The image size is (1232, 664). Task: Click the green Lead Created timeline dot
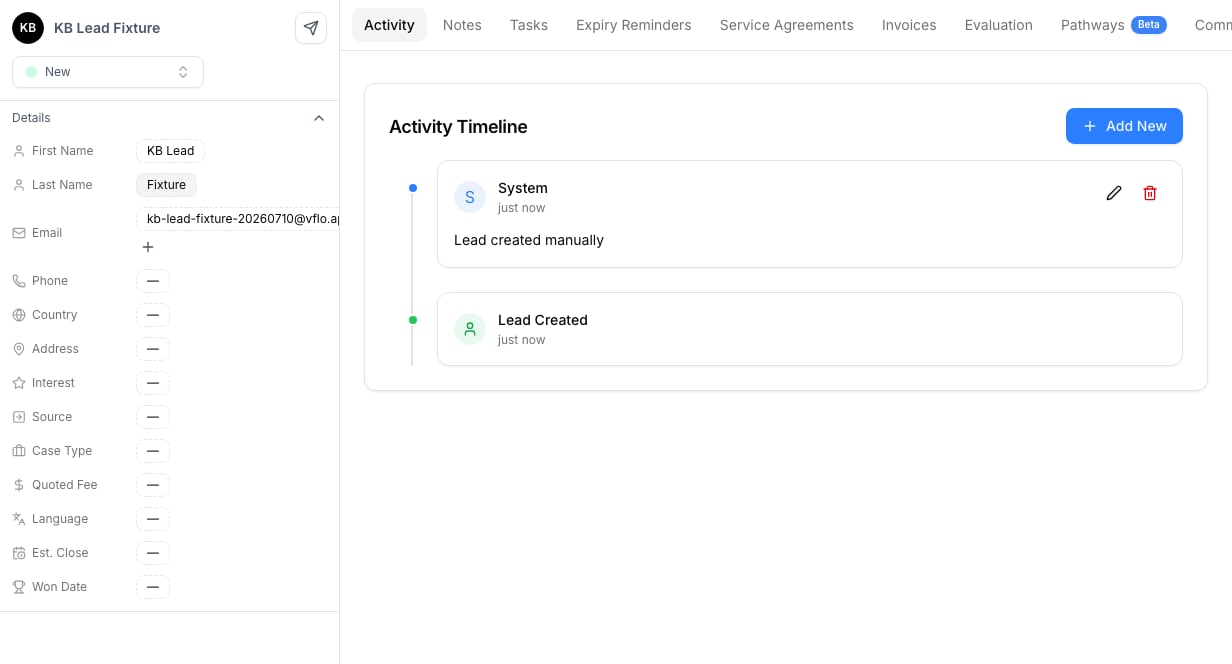(x=413, y=320)
